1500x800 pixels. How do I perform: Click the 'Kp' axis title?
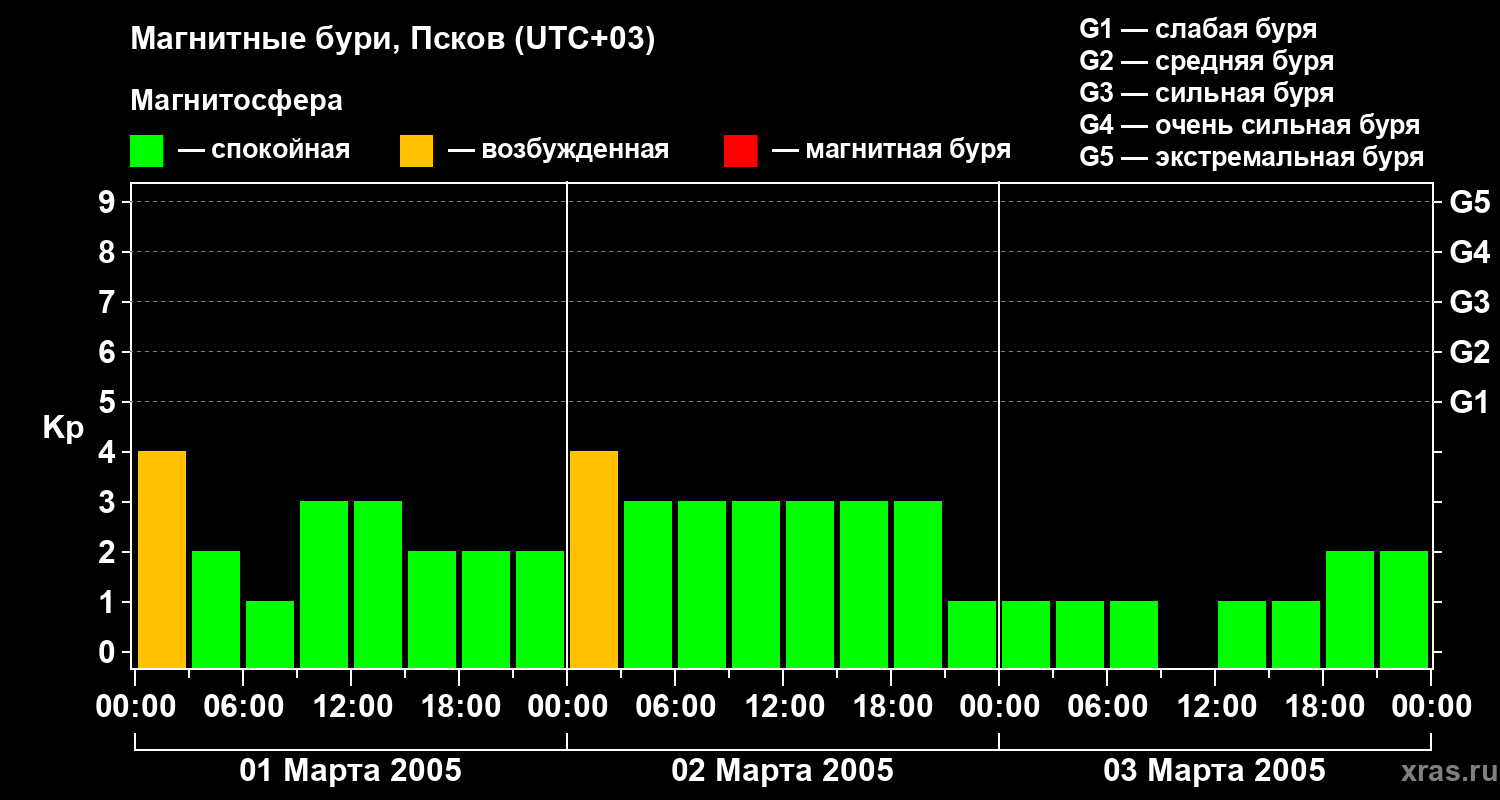pyautogui.click(x=63, y=429)
